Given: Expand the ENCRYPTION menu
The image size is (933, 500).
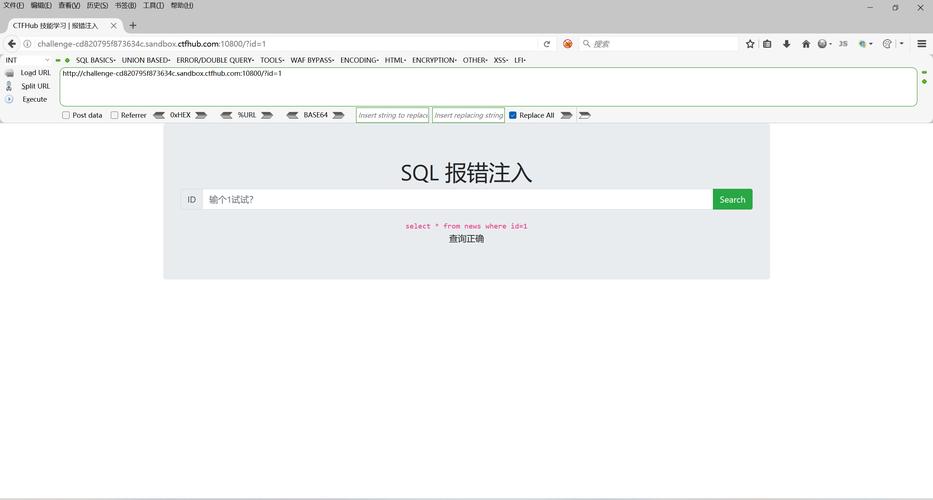Looking at the screenshot, I should [x=434, y=60].
